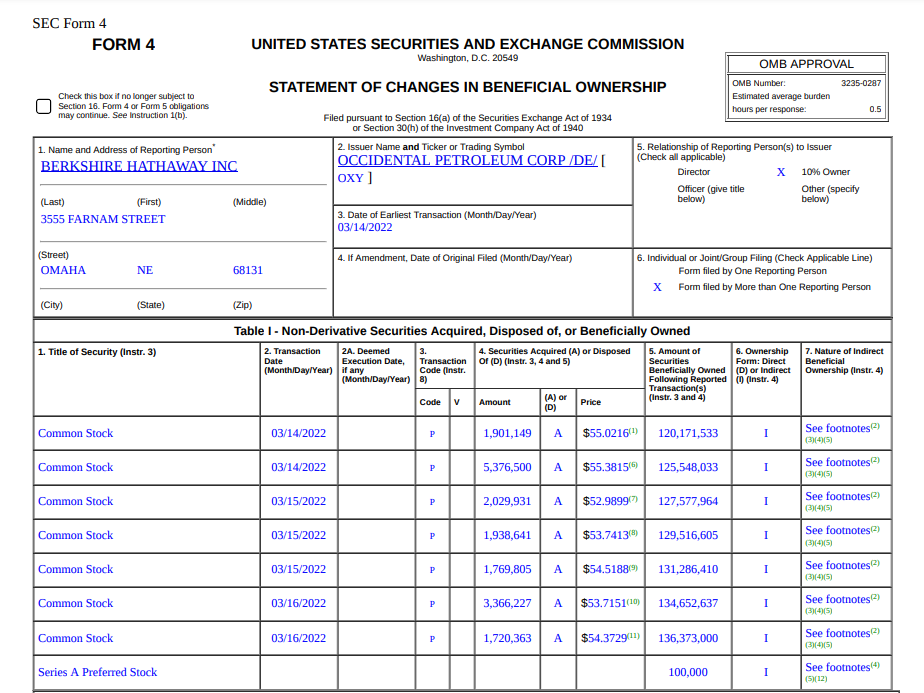Viewport: 924px width, 693px height.
Task: Click the price $53.7151
Action: [603, 603]
